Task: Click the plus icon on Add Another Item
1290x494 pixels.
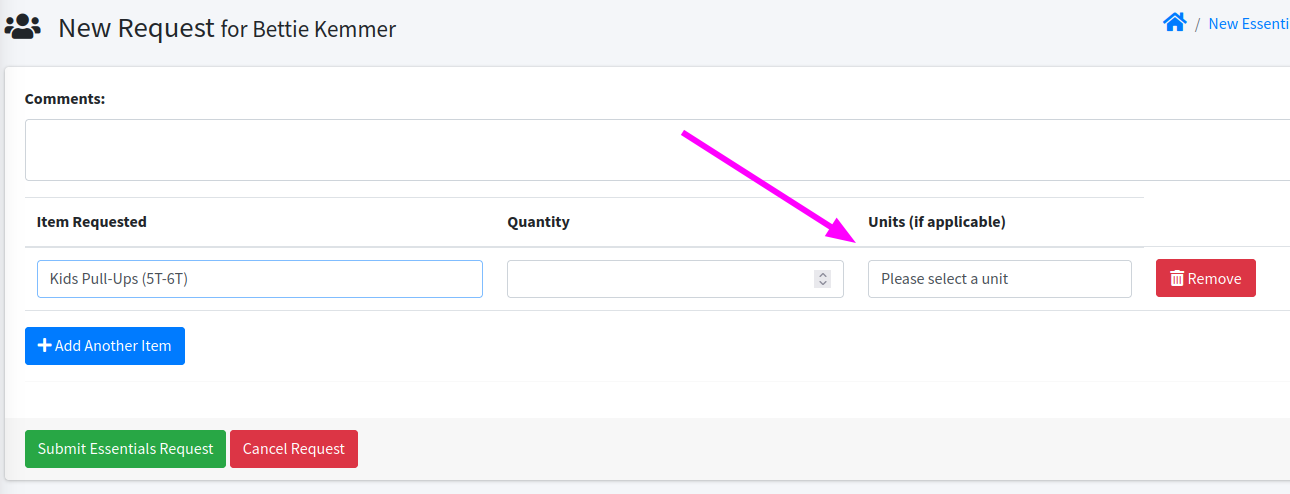Action: tap(45, 346)
